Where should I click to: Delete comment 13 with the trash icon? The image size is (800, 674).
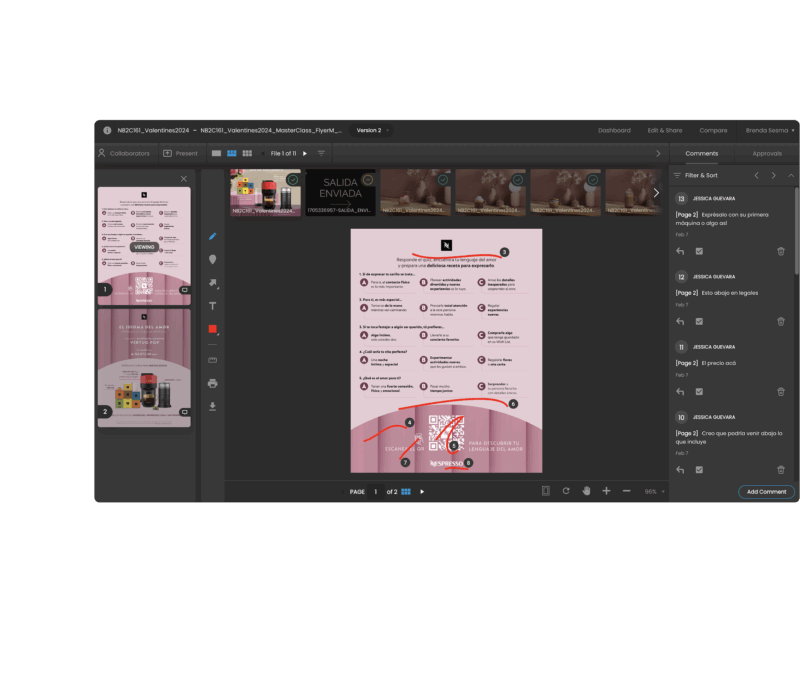click(780, 251)
